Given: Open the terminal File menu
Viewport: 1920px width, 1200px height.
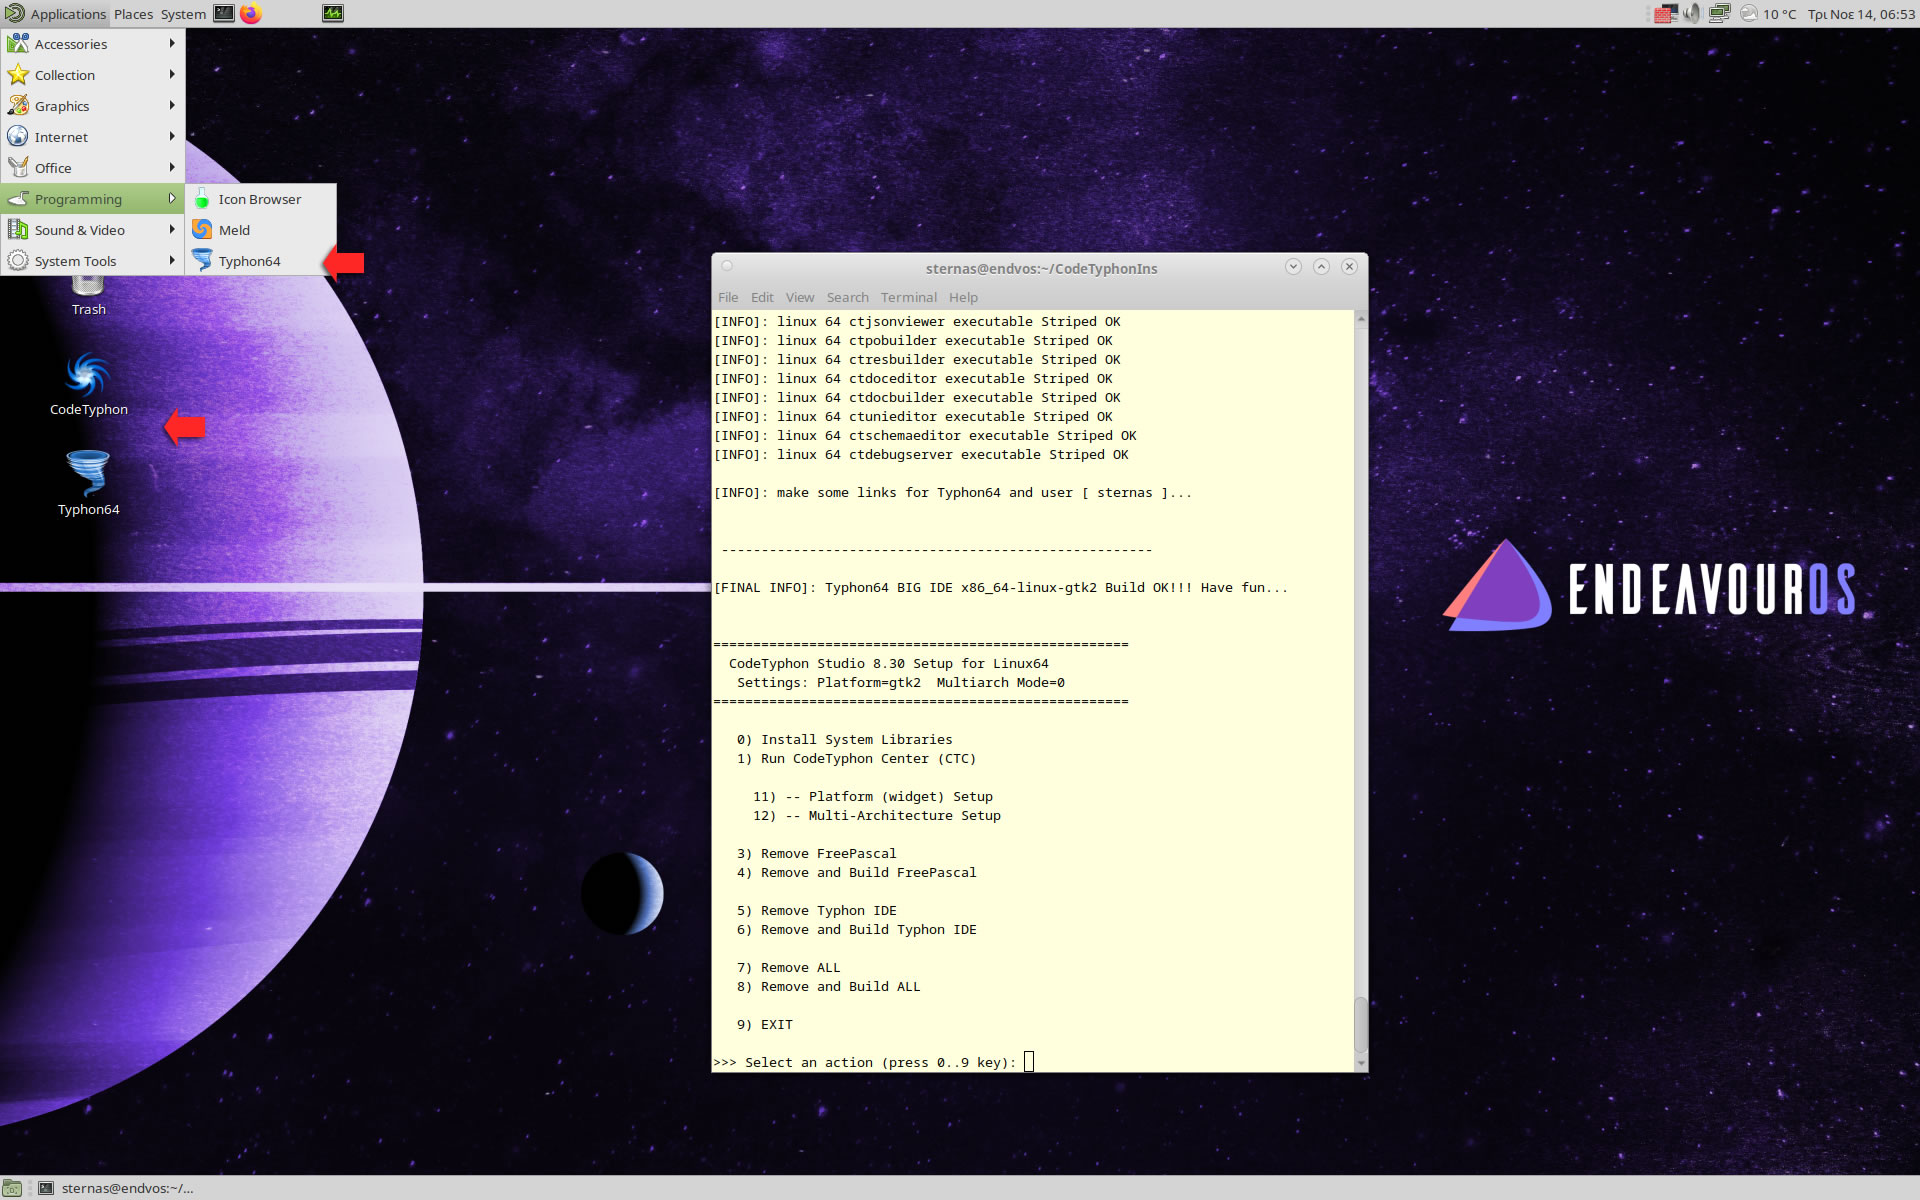Looking at the screenshot, I should tap(728, 297).
